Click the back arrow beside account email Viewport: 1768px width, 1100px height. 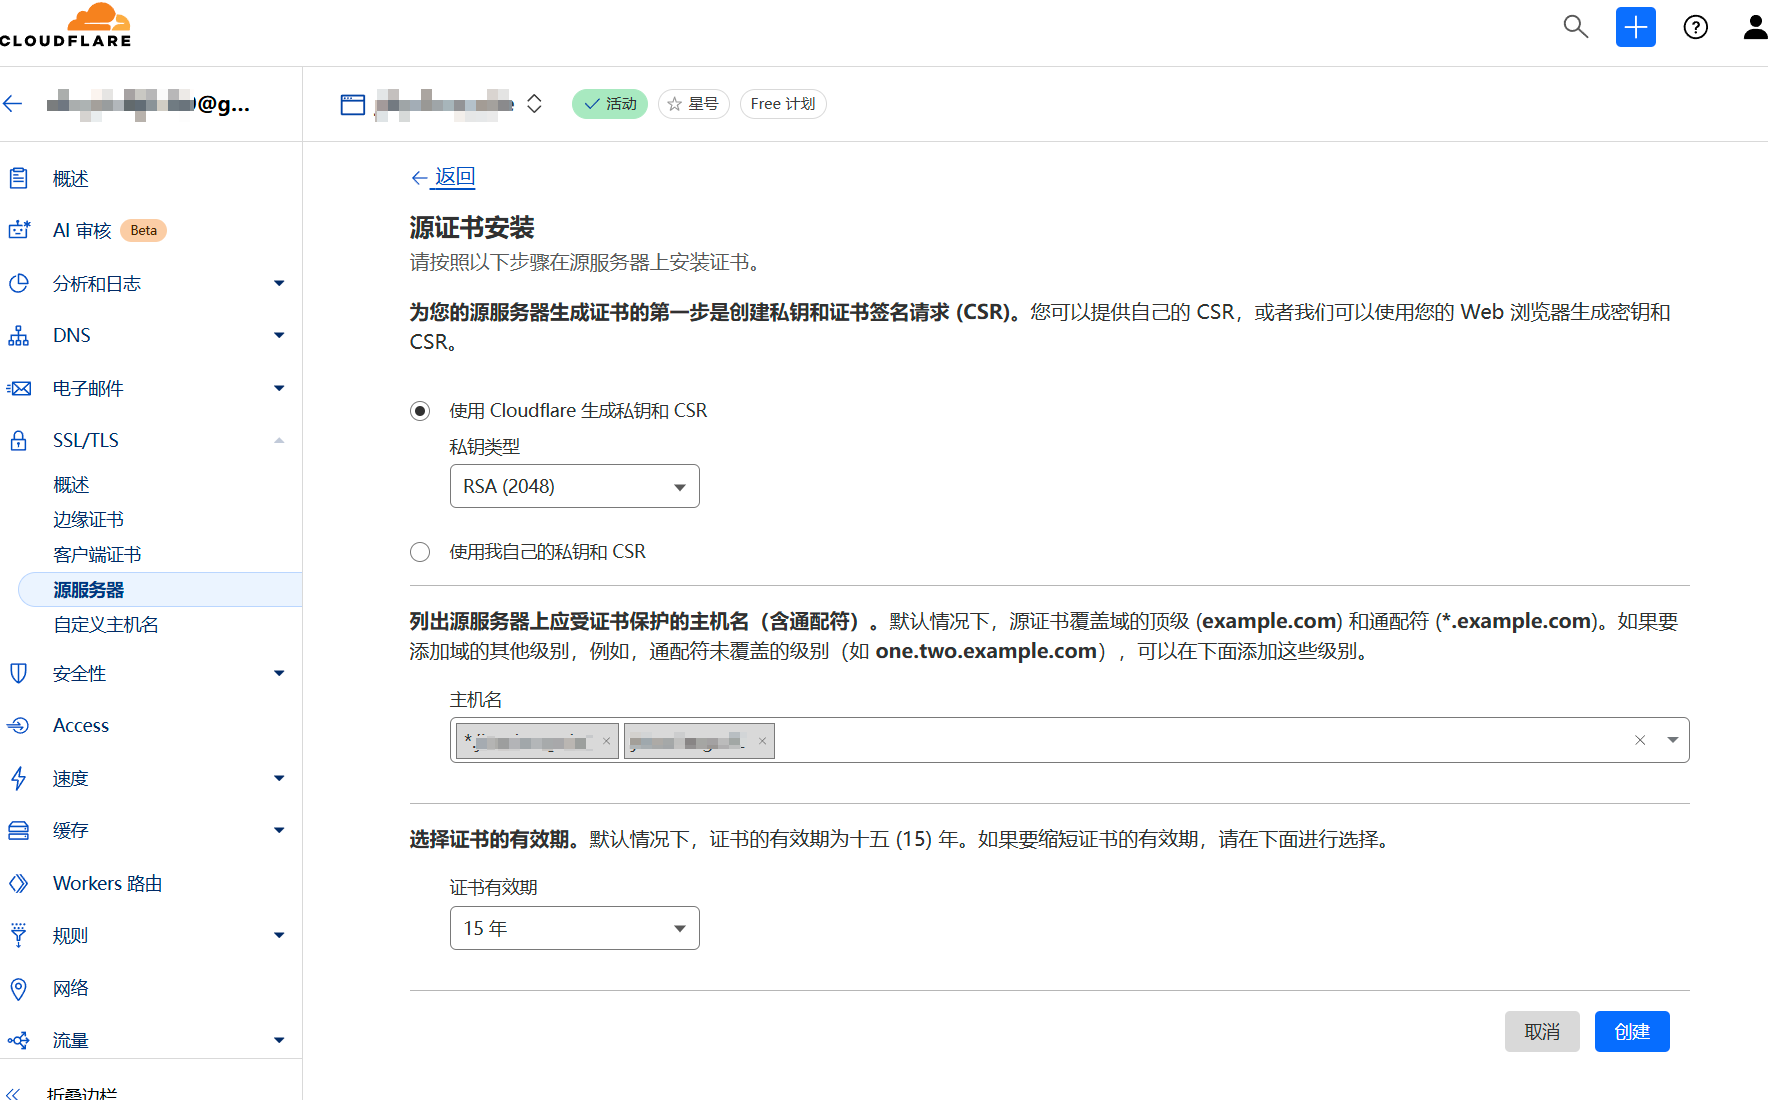(x=13, y=103)
